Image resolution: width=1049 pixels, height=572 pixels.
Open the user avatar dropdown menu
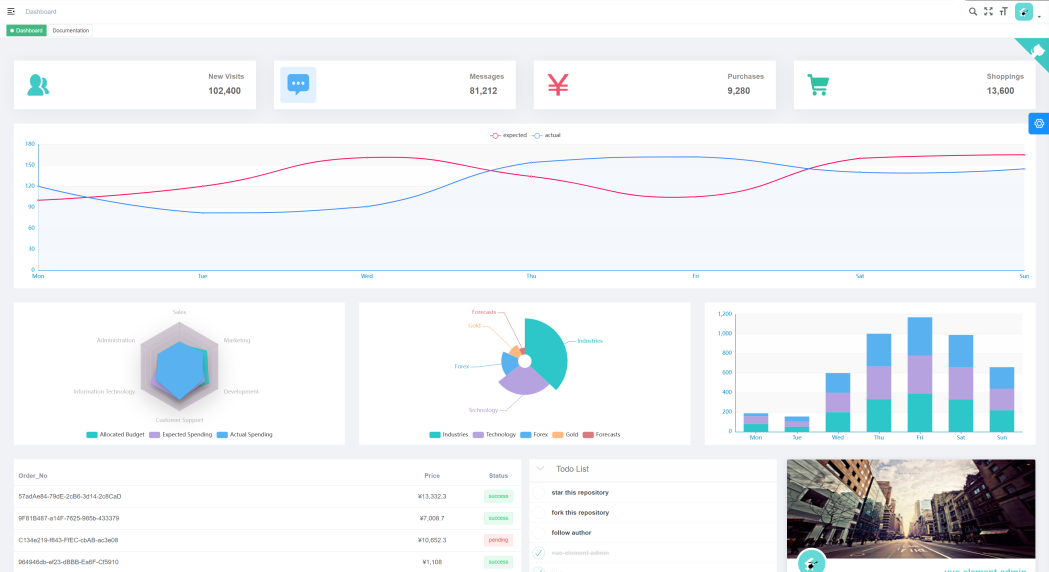[1025, 12]
